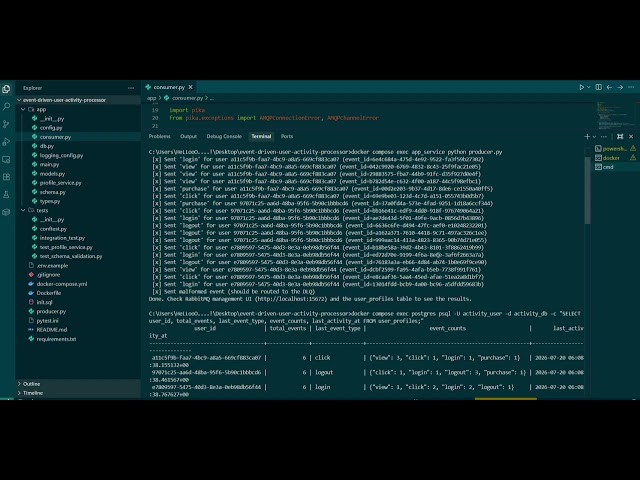The width and height of the screenshot is (640, 480).
Task: Open the Source Control view
Action: point(6,124)
